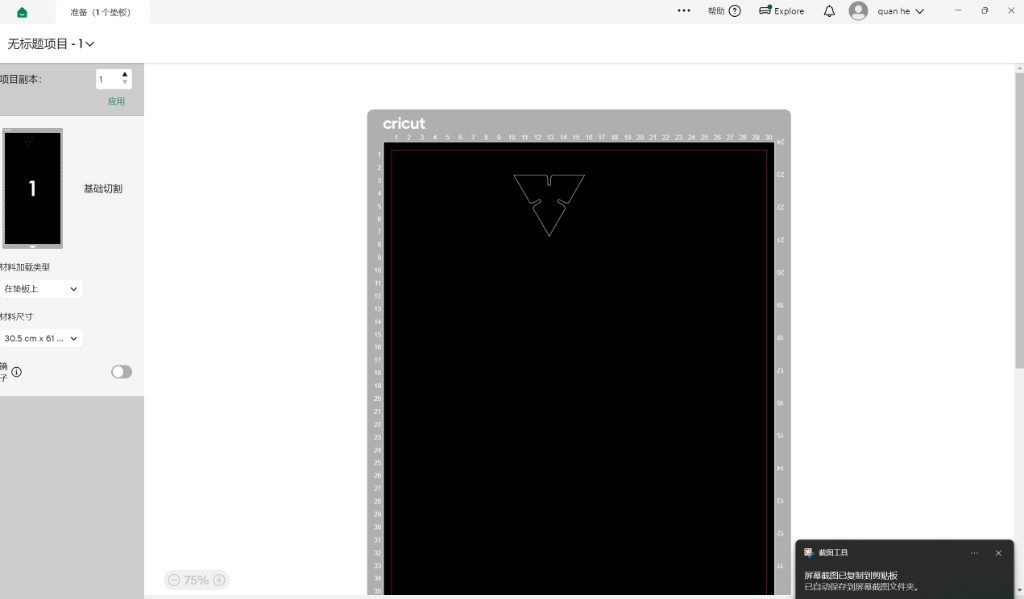Open the Cricut home icon
The width and height of the screenshot is (1024, 599).
pos(22,12)
